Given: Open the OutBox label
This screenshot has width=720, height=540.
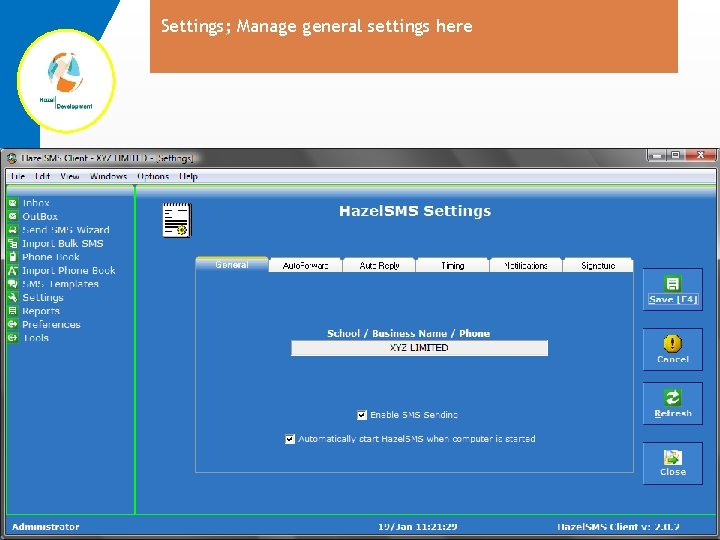Looking at the screenshot, I should [x=40, y=216].
